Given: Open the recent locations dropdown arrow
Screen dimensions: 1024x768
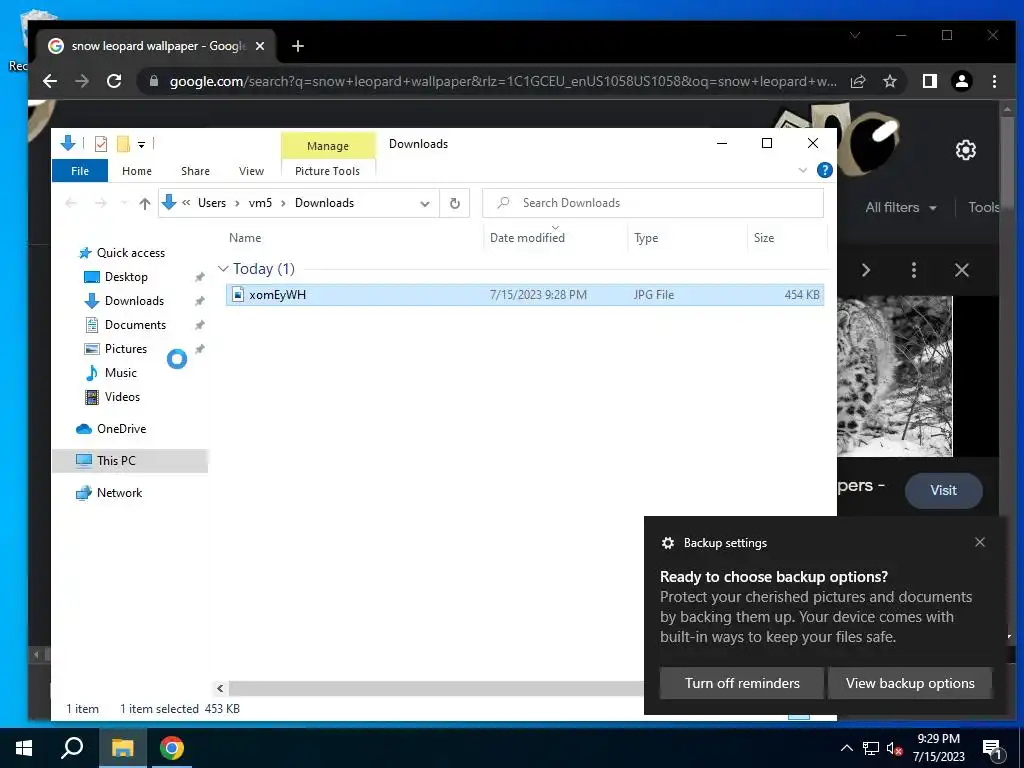Looking at the screenshot, I should [x=124, y=204].
